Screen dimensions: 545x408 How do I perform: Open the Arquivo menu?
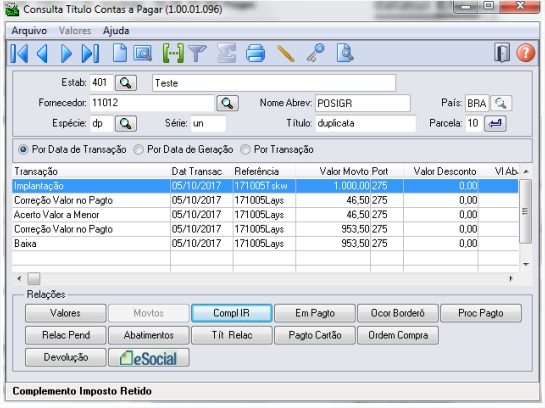tap(29, 31)
